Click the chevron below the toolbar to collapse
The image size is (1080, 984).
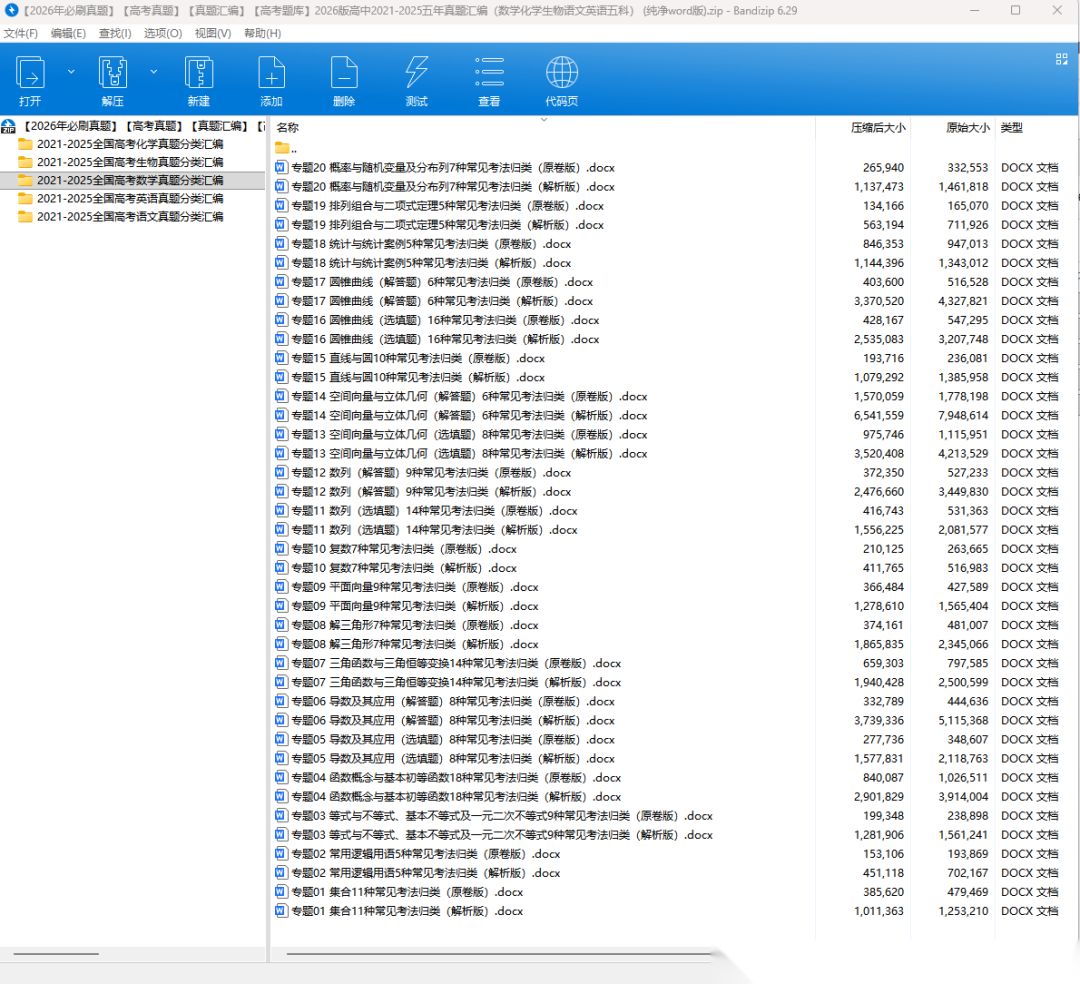pyautogui.click(x=544, y=119)
